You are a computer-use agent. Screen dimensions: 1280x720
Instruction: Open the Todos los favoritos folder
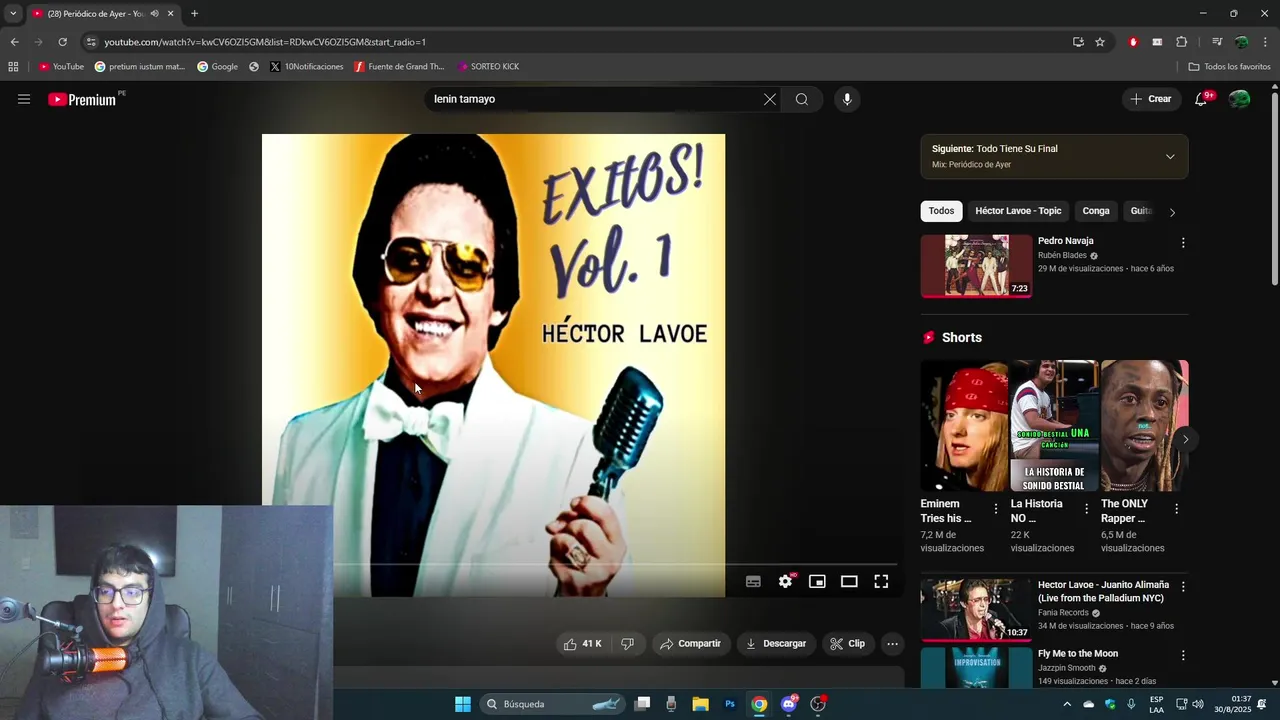pyautogui.click(x=1229, y=67)
